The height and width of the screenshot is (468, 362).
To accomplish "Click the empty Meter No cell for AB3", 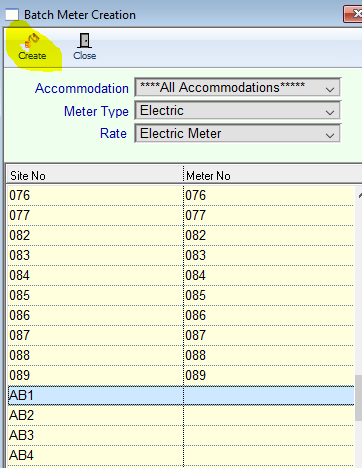I will coord(269,435).
